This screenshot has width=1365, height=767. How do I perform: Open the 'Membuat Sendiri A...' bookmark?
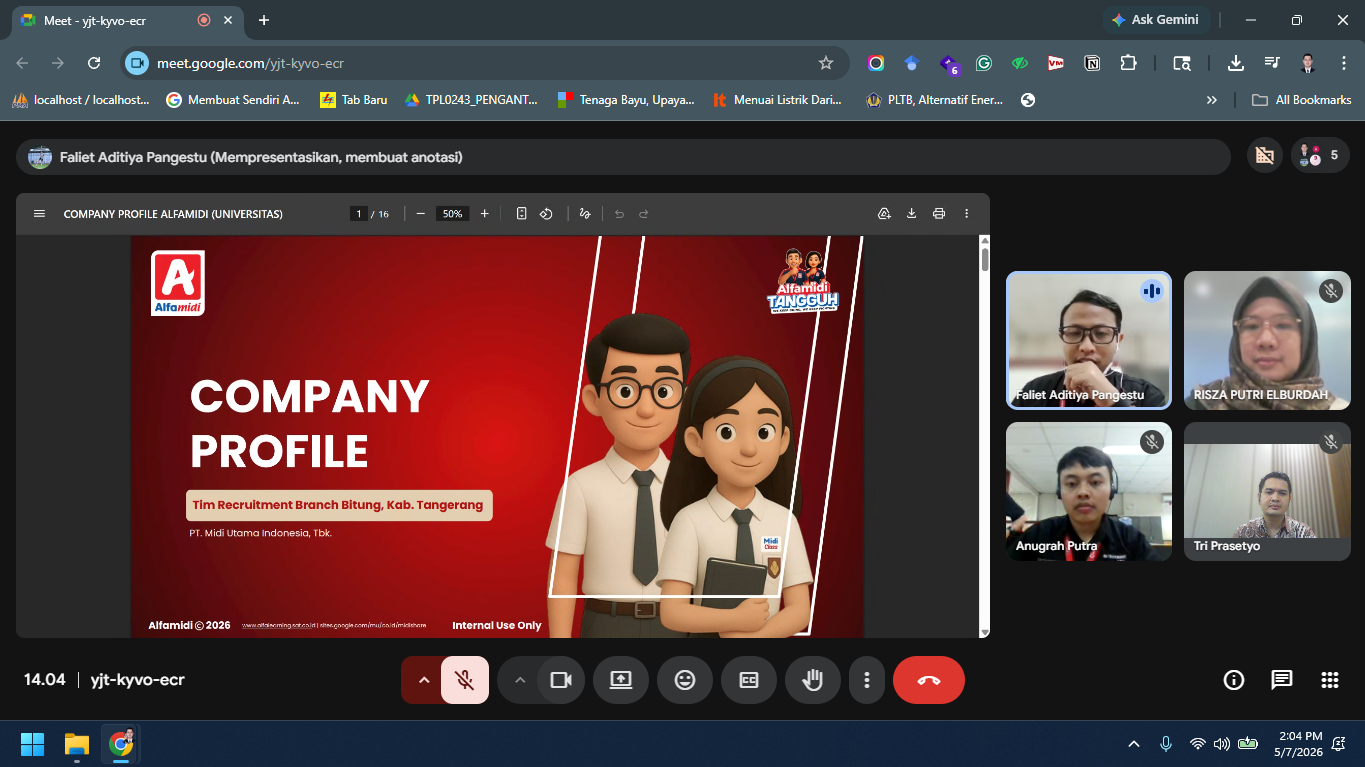click(x=233, y=100)
